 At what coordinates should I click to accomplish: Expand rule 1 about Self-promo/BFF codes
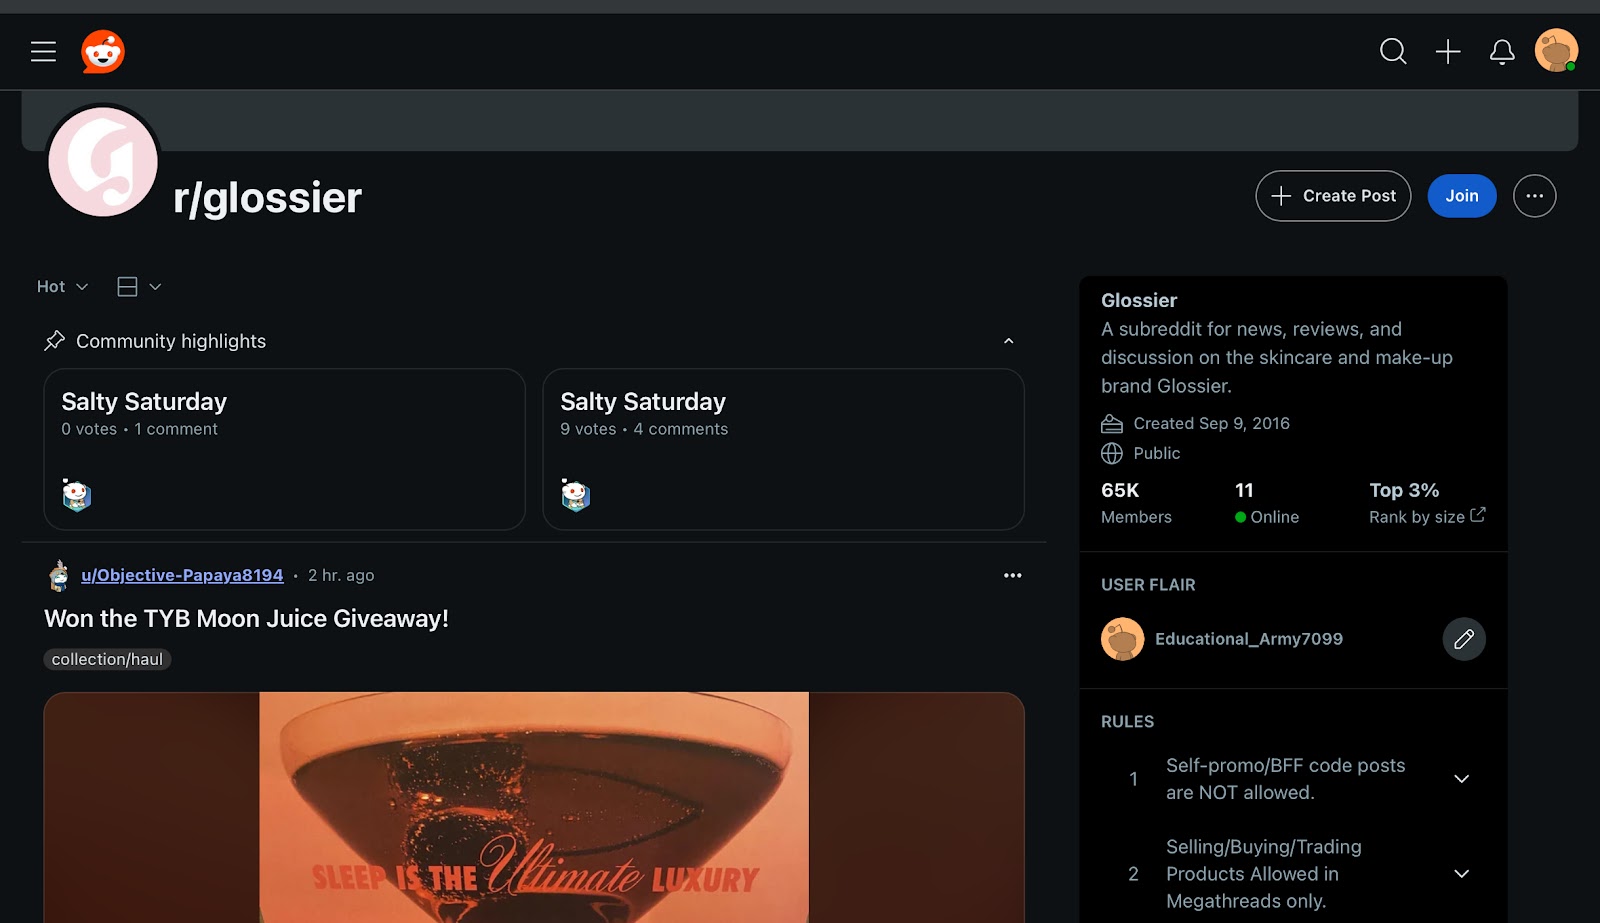[x=1461, y=779]
